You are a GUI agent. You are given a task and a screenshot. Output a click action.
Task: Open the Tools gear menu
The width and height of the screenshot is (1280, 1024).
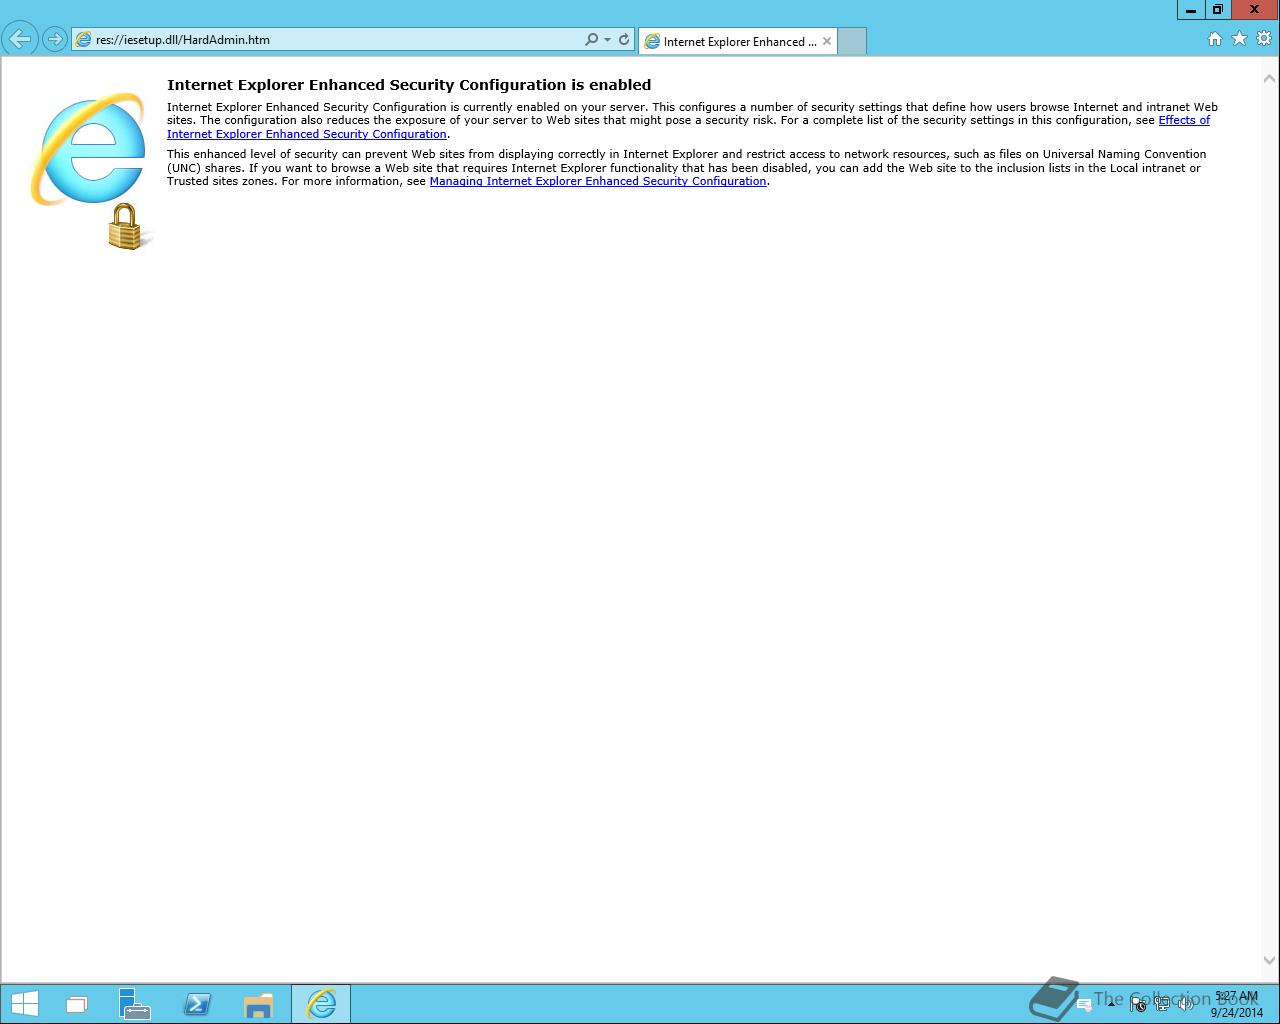[1264, 39]
